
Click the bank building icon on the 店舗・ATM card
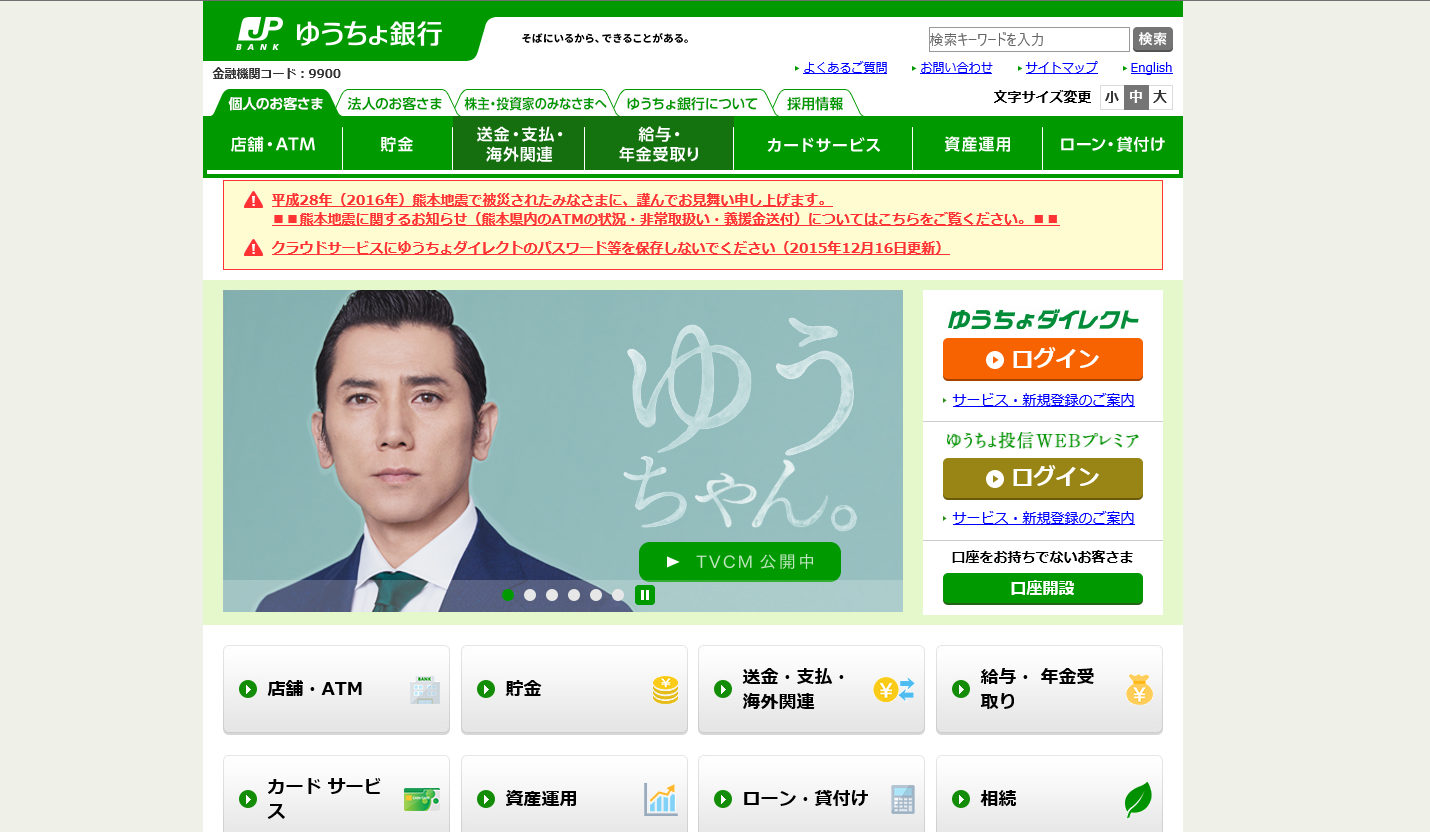[425, 689]
